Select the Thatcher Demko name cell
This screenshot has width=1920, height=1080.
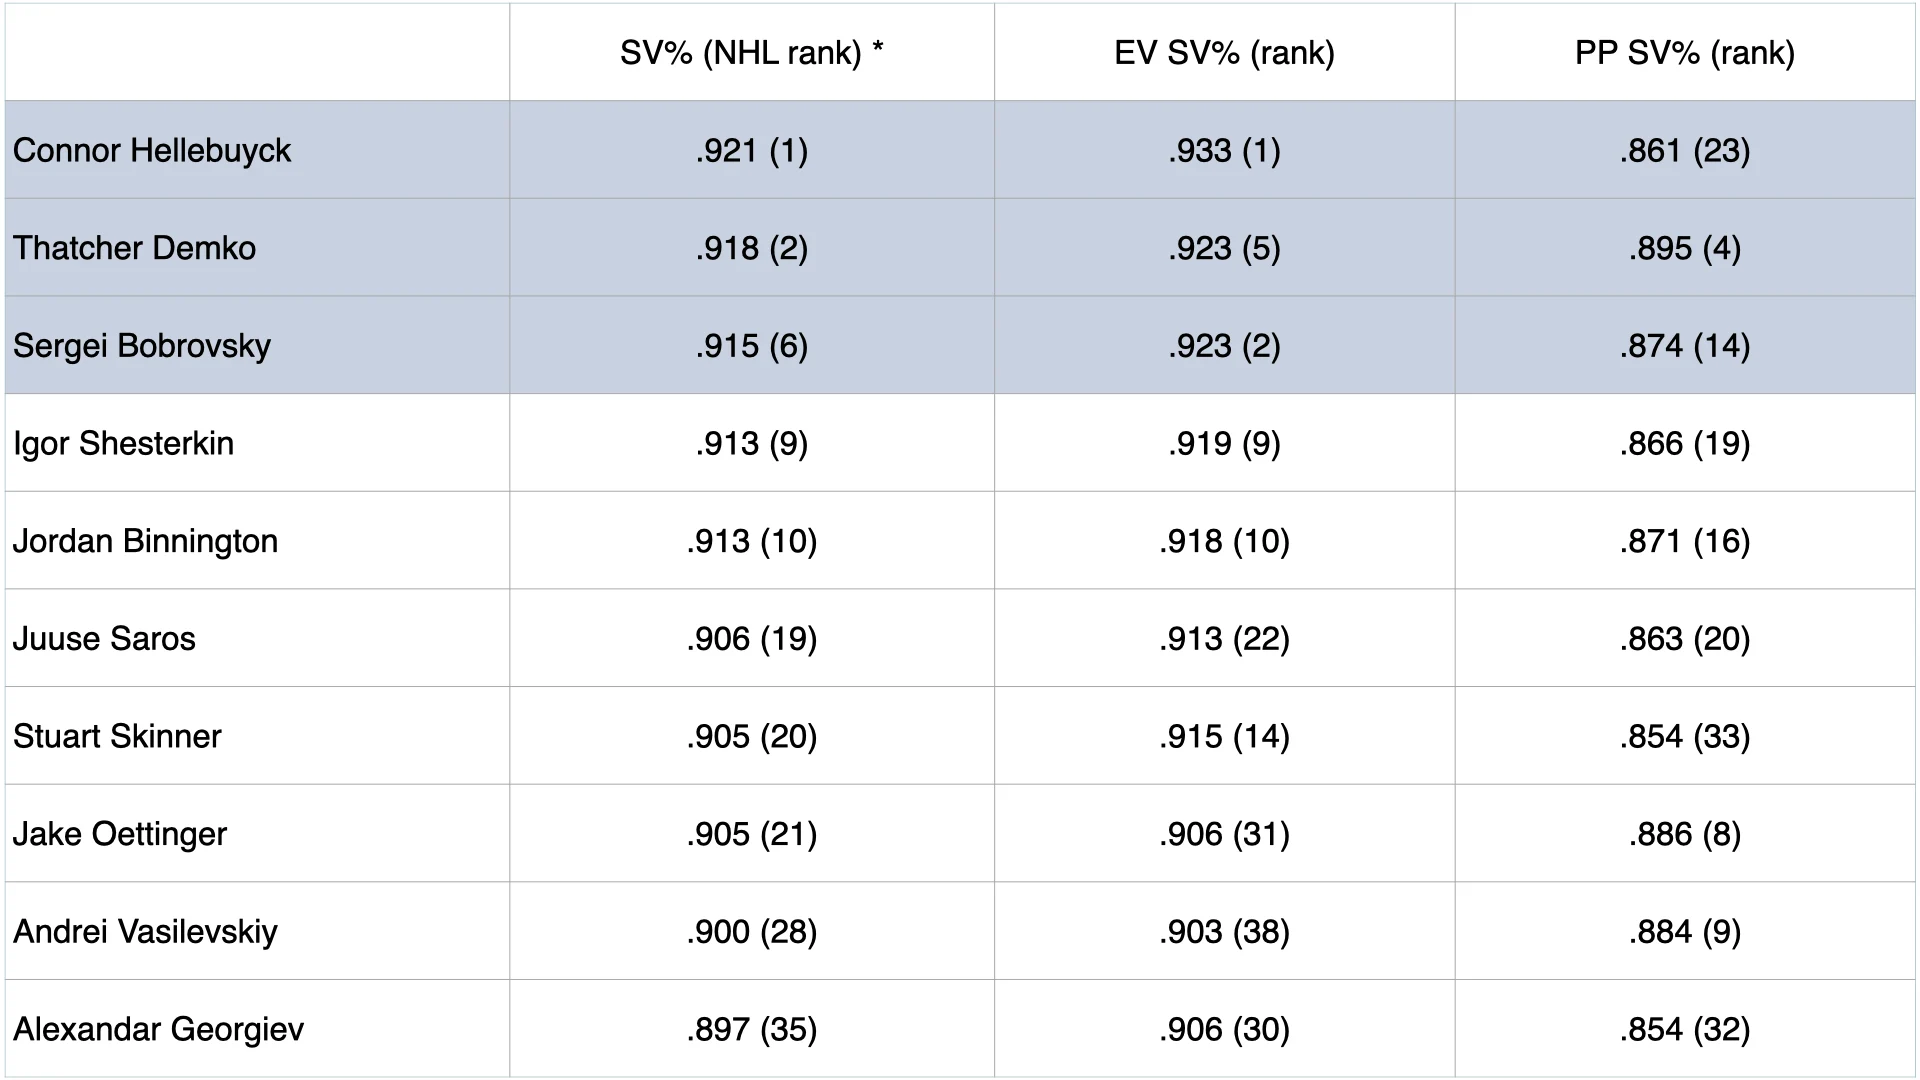click(x=135, y=248)
